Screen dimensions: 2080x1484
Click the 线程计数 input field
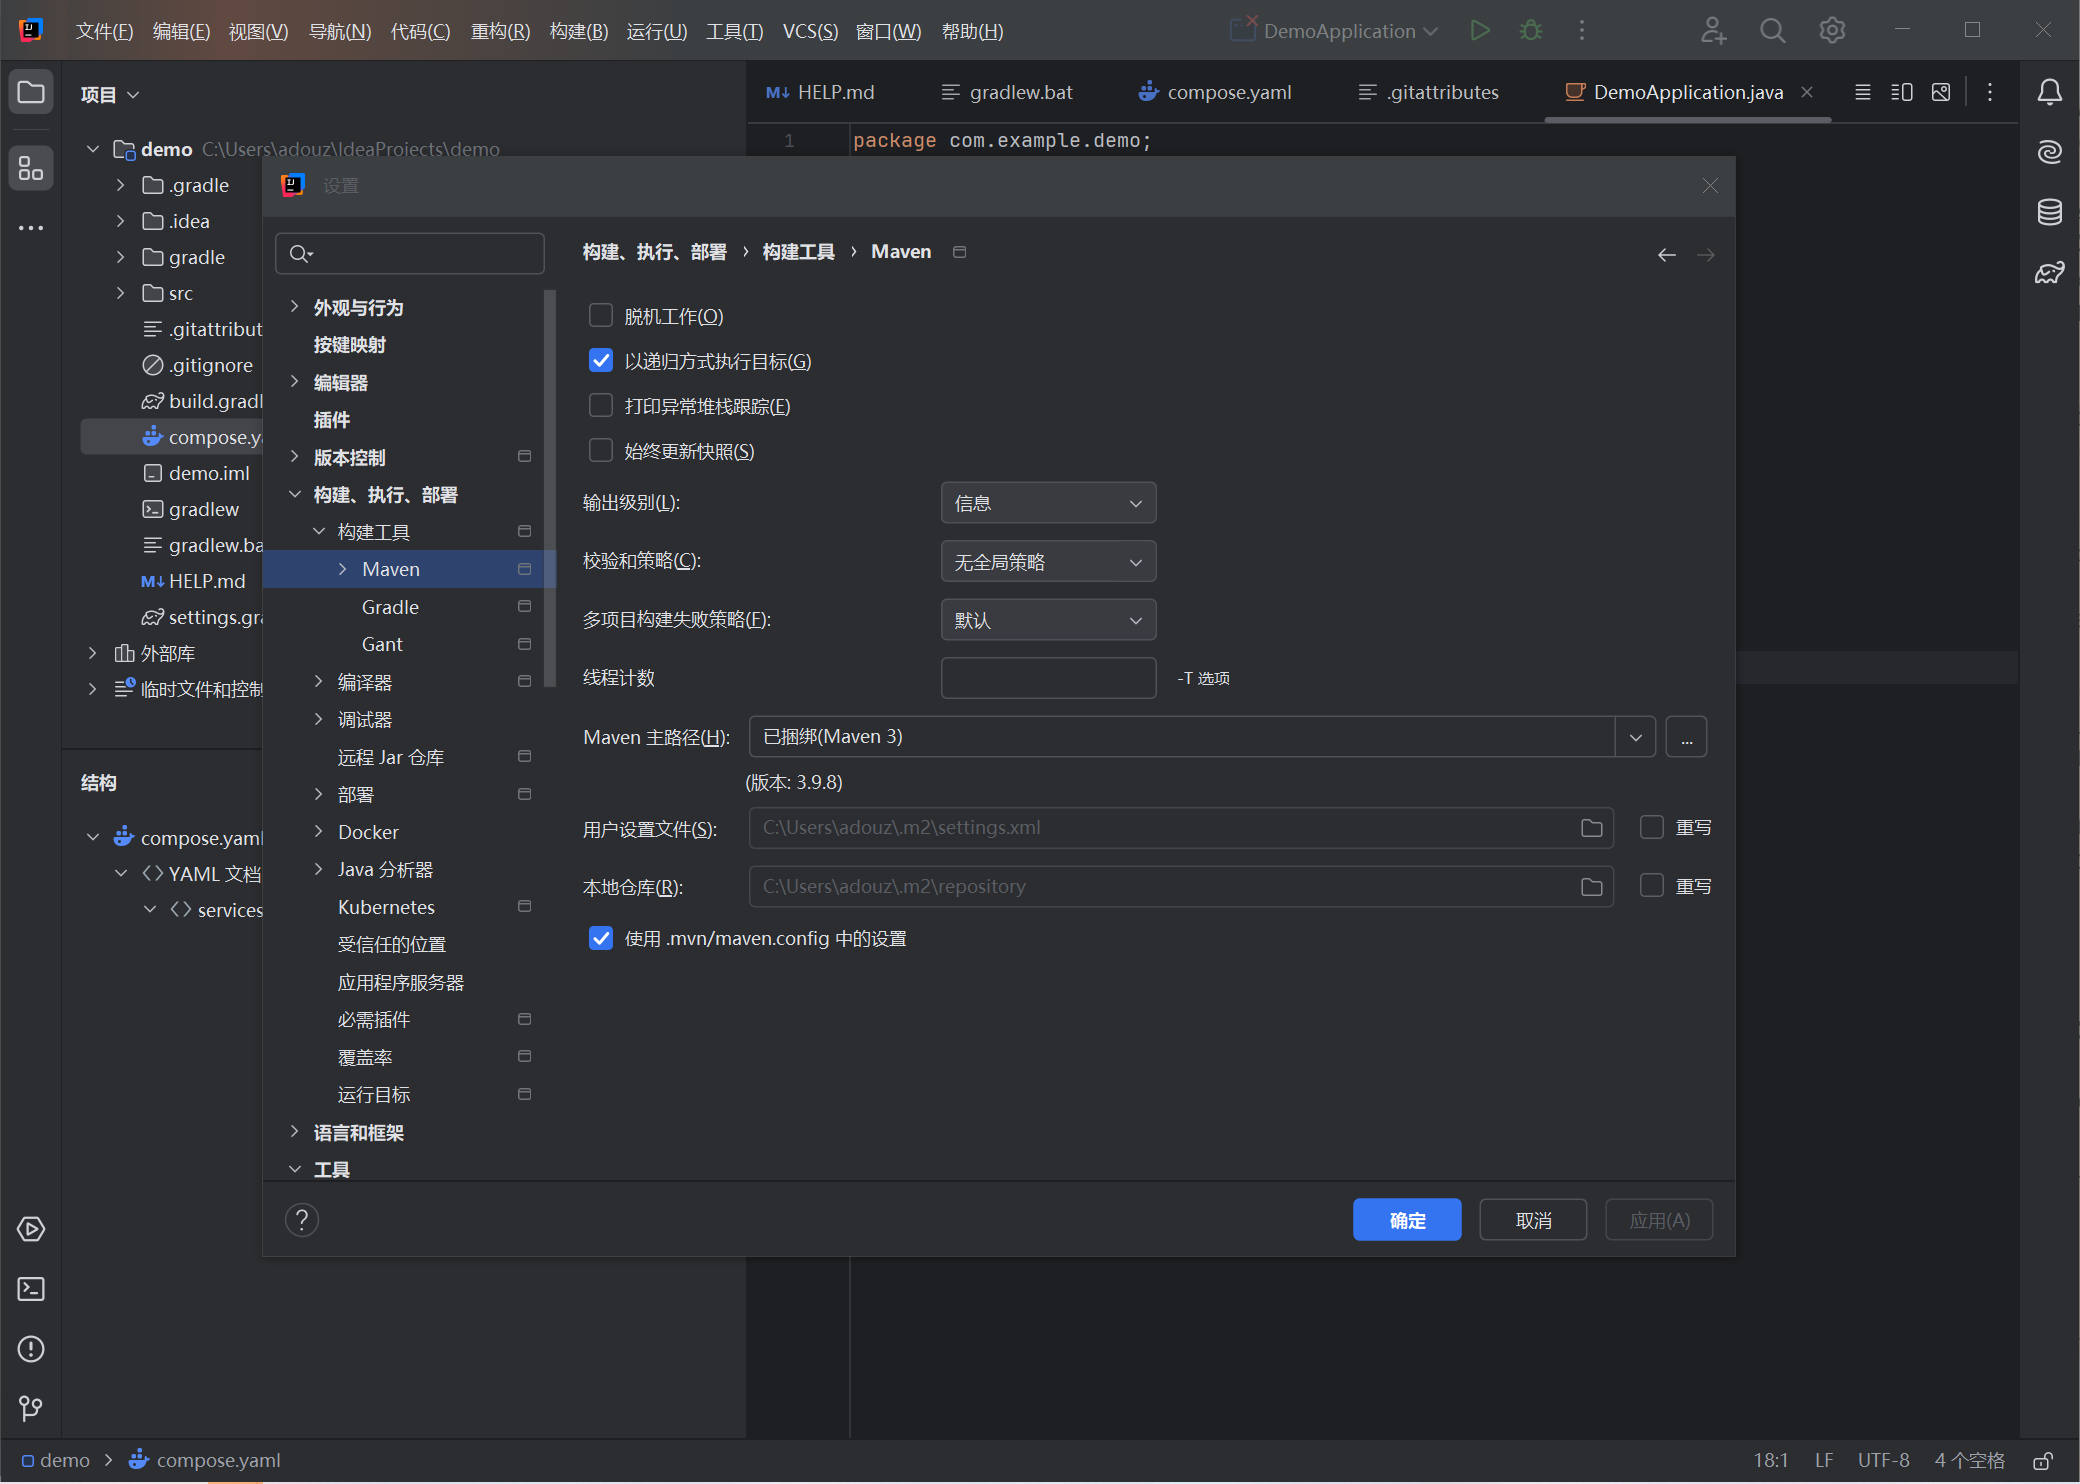pos(1048,678)
